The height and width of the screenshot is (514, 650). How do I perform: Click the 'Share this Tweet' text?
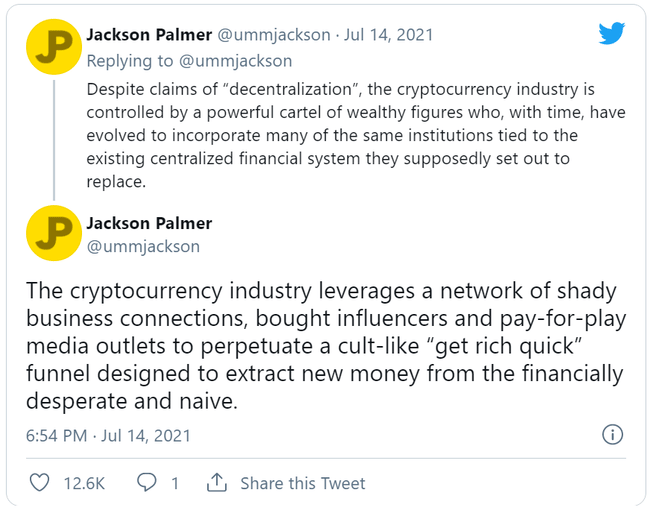click(x=303, y=483)
